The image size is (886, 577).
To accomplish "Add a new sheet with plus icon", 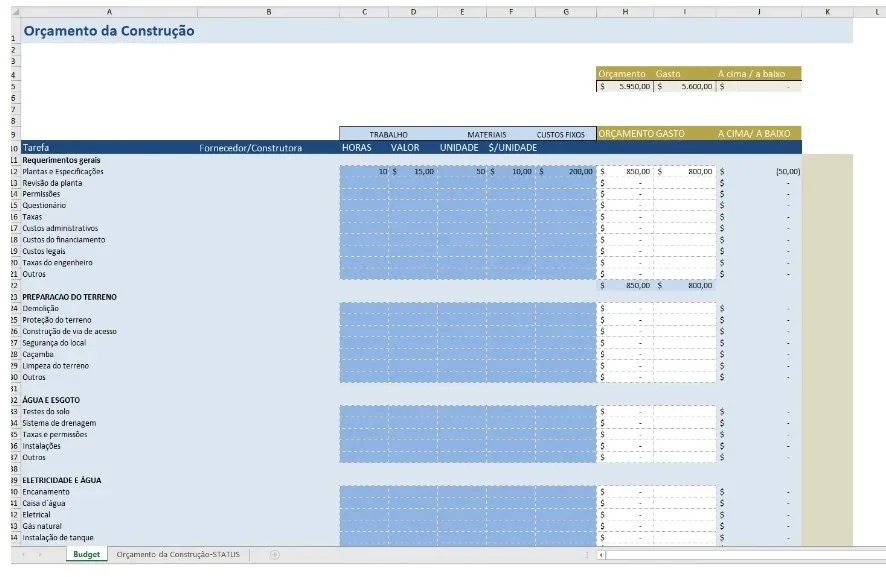I will 275,555.
